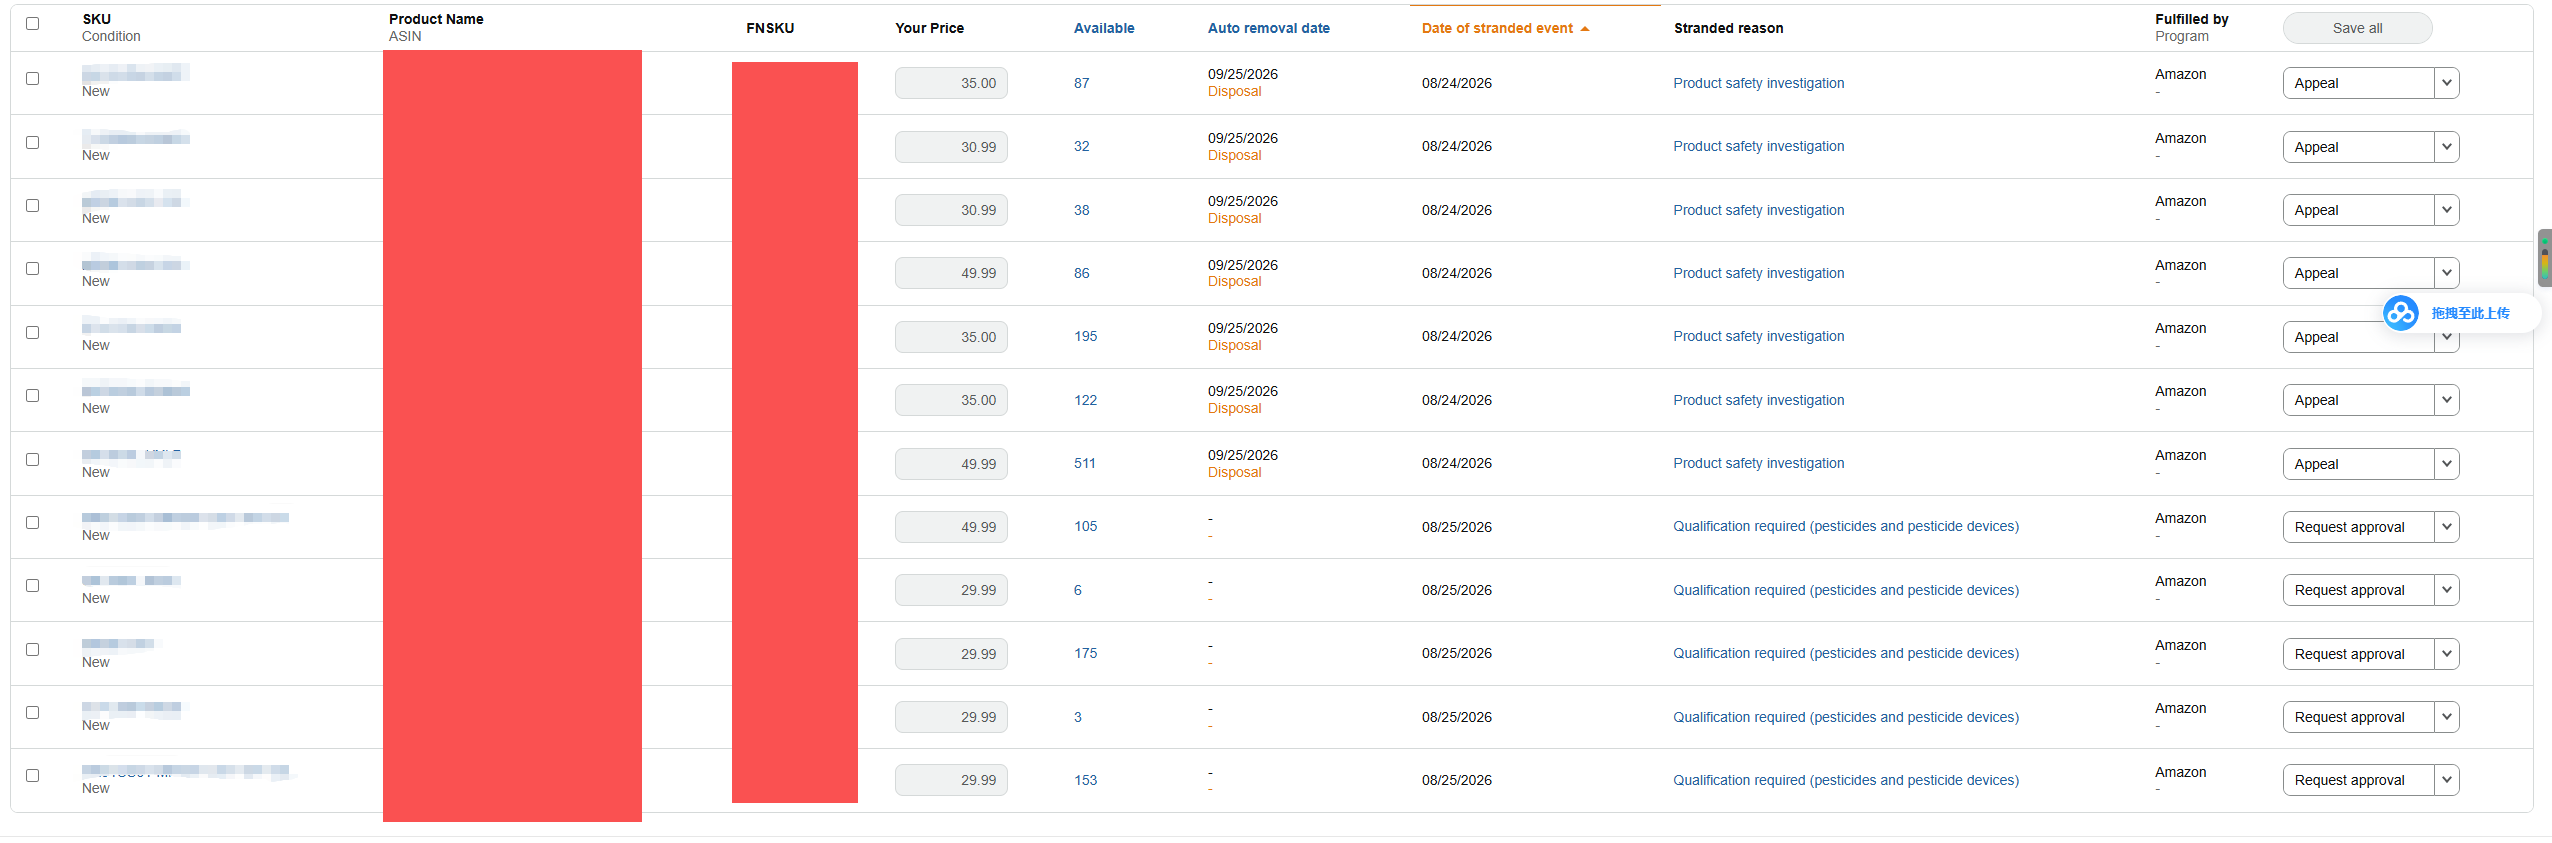Open Product safety investigation link for 32 row
Screen dimensions: 2552x843
pyautogui.click(x=1758, y=146)
